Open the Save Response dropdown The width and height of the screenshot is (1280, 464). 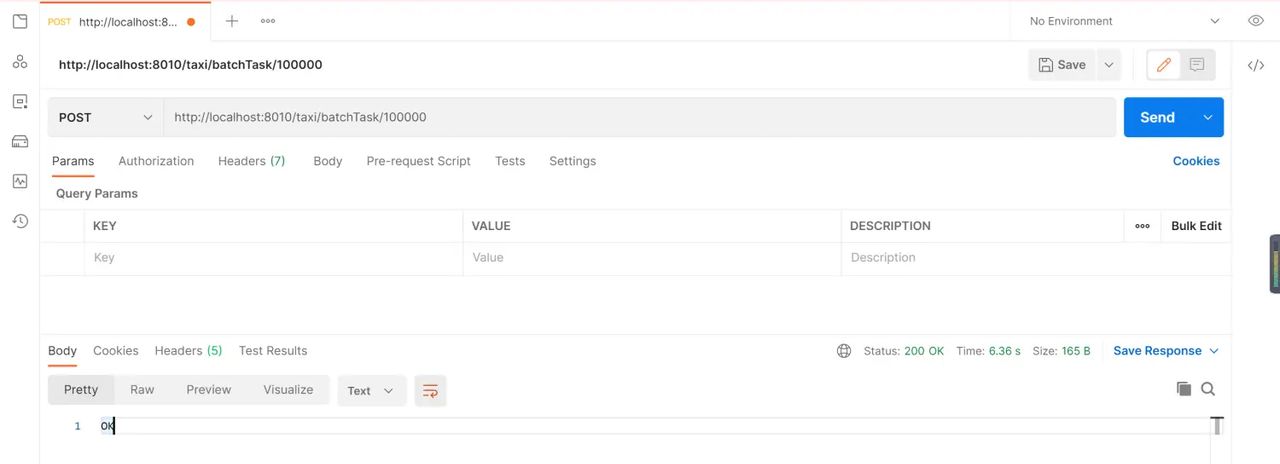1166,351
